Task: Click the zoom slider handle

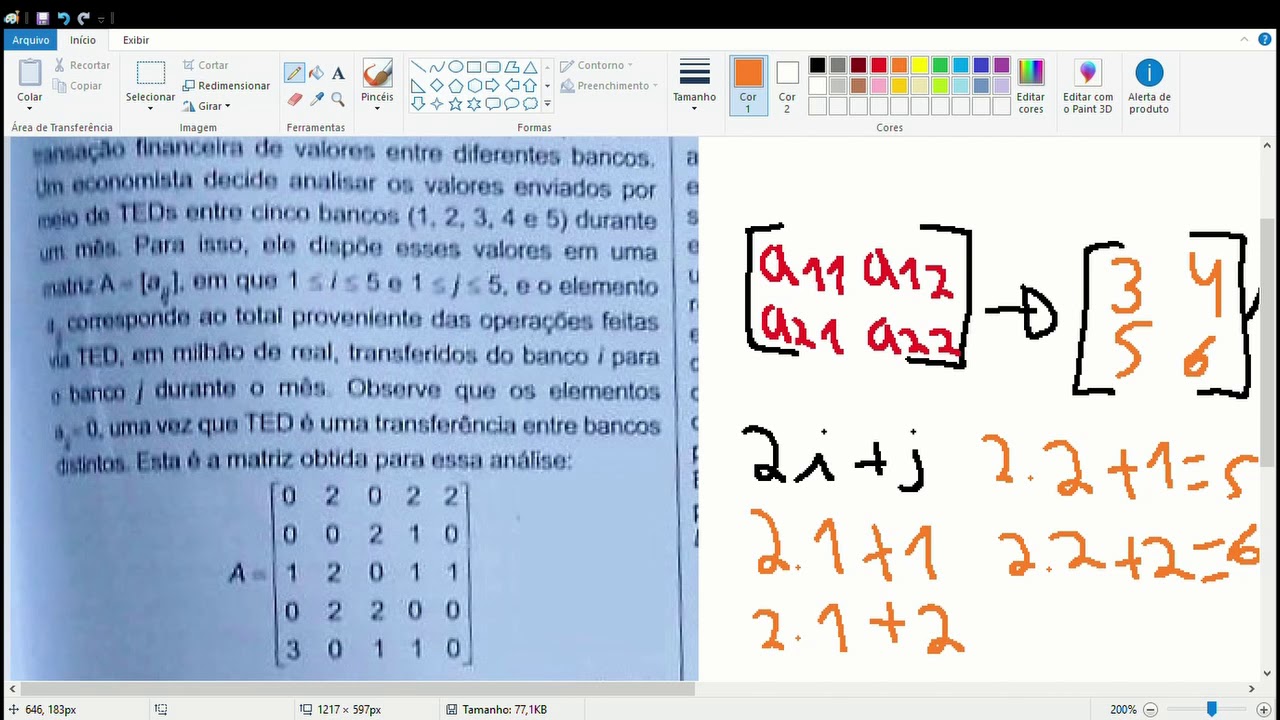Action: [1211, 709]
